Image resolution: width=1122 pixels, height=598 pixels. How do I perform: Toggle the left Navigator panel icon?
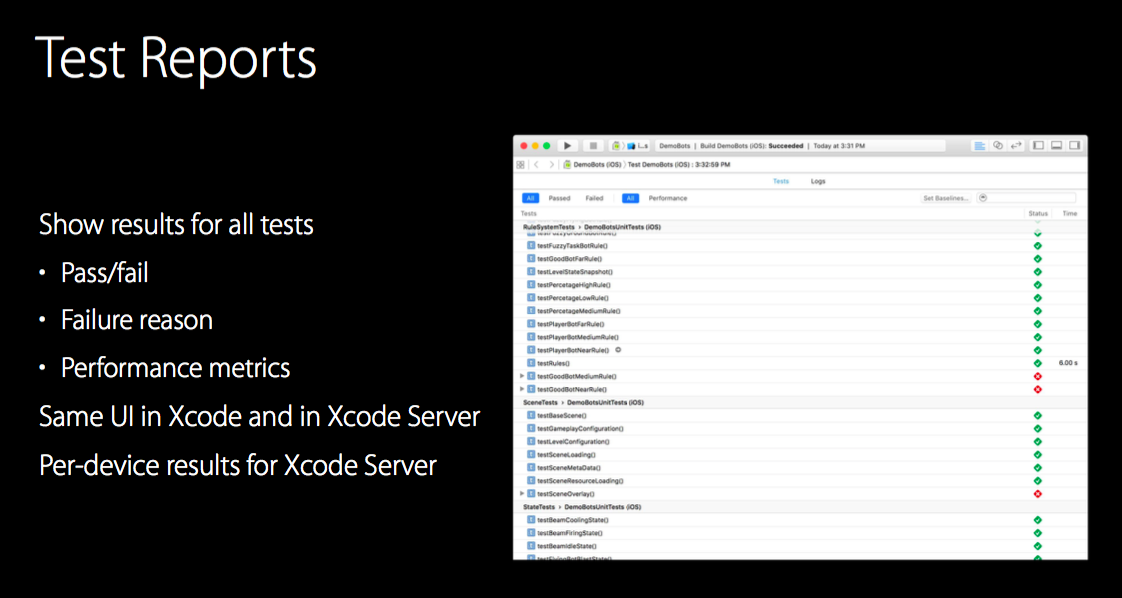click(x=1038, y=146)
